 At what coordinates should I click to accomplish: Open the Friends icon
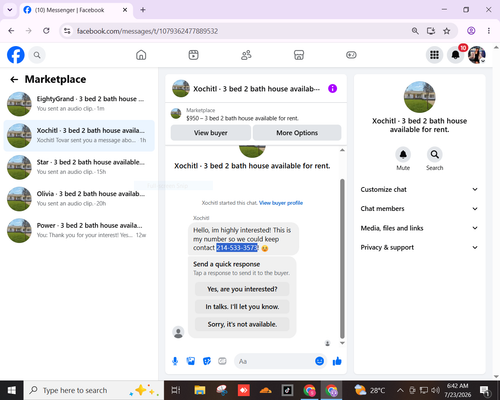point(246,55)
